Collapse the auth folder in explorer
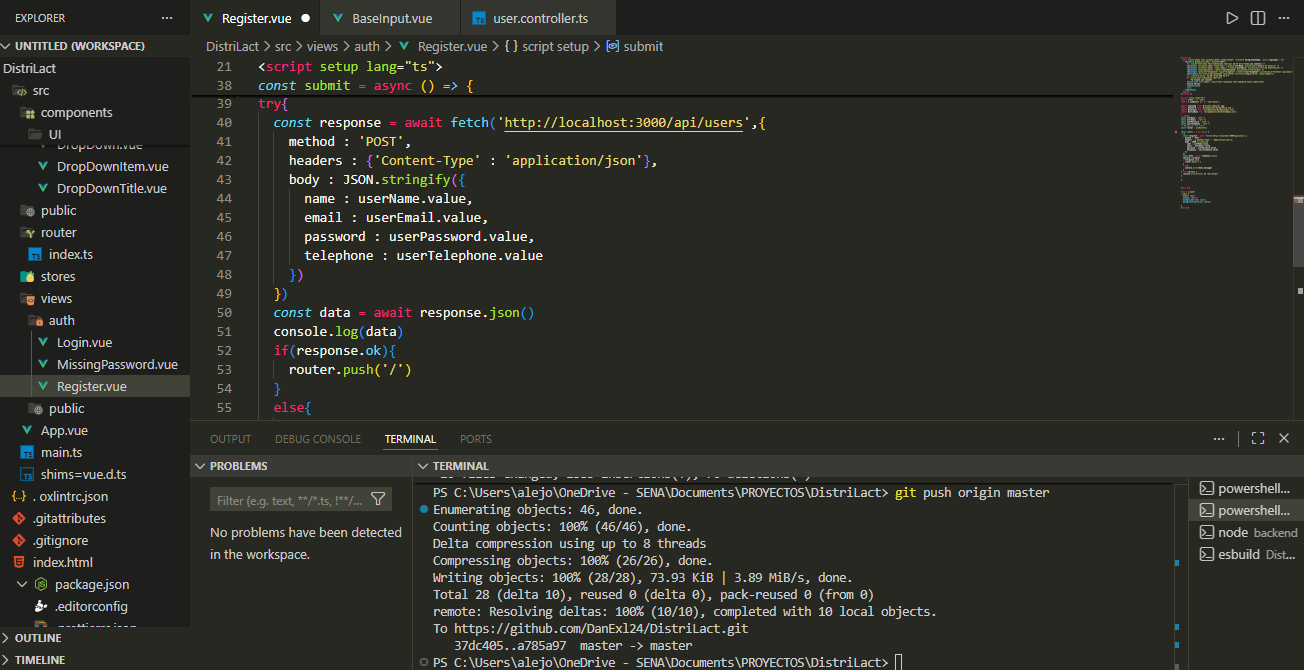Image resolution: width=1304 pixels, height=670 pixels. pos(61,320)
